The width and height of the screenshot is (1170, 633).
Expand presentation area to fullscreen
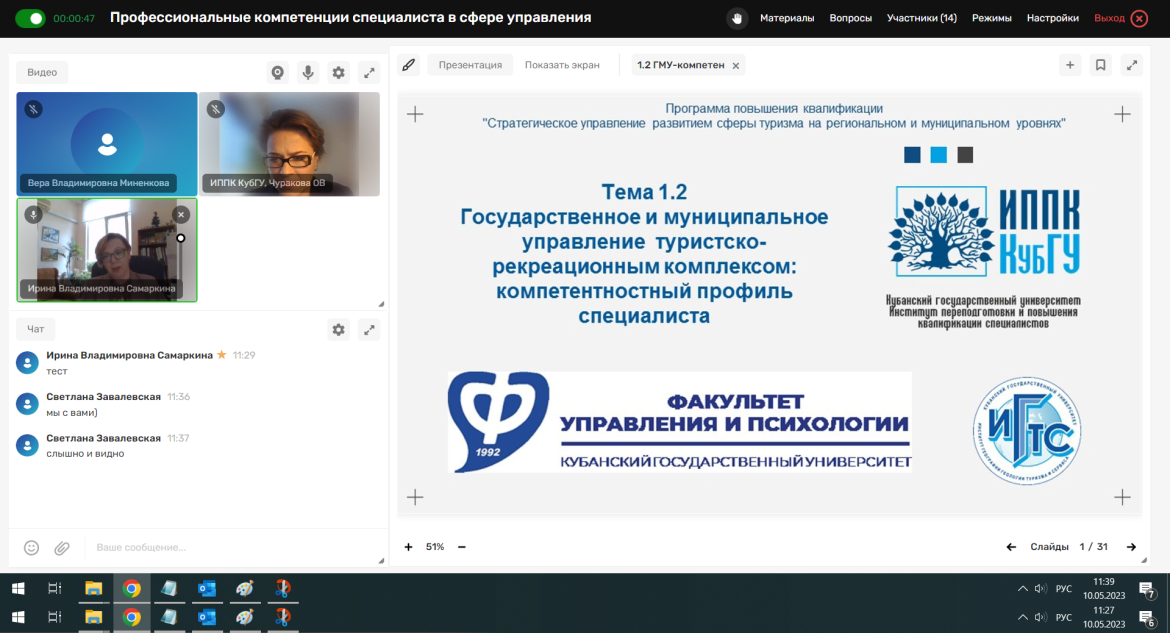click(x=1132, y=65)
